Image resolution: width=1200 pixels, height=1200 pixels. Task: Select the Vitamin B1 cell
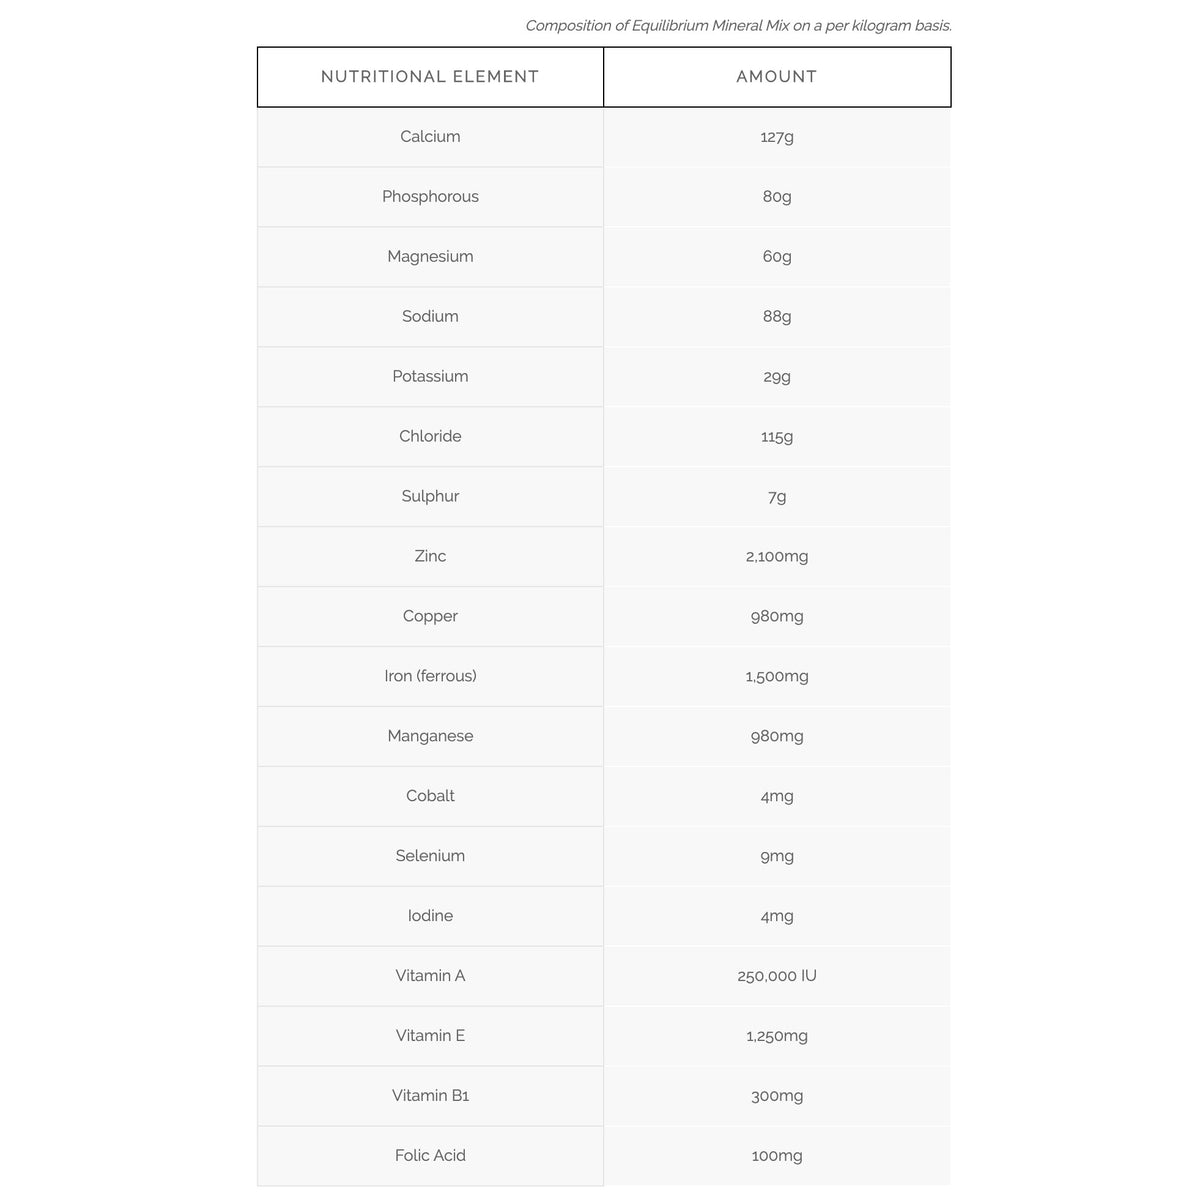click(430, 1097)
